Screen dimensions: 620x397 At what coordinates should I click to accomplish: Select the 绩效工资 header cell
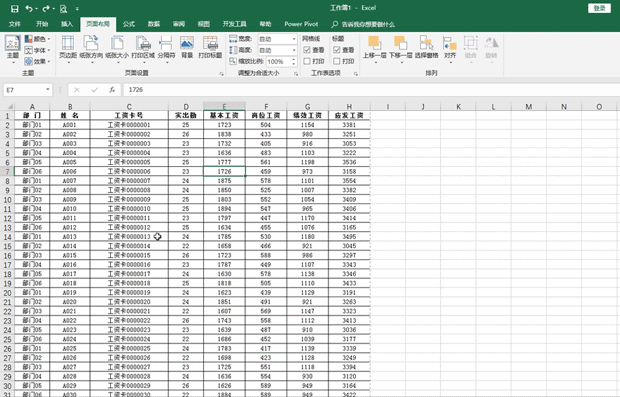tap(307, 115)
